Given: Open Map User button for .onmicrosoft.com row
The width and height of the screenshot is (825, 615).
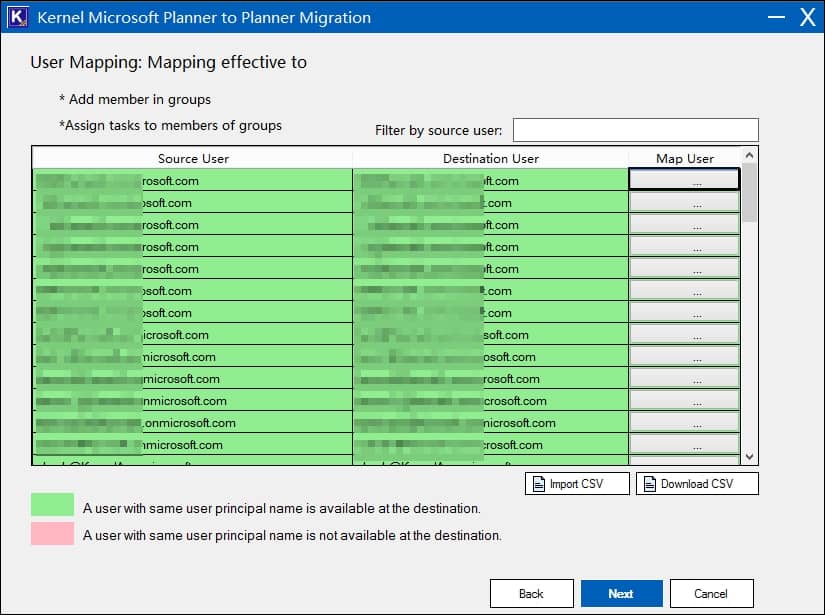Looking at the screenshot, I should (x=685, y=422).
